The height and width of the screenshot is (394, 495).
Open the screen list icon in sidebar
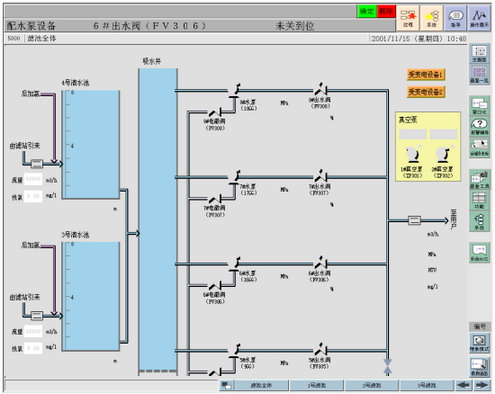coord(479,74)
